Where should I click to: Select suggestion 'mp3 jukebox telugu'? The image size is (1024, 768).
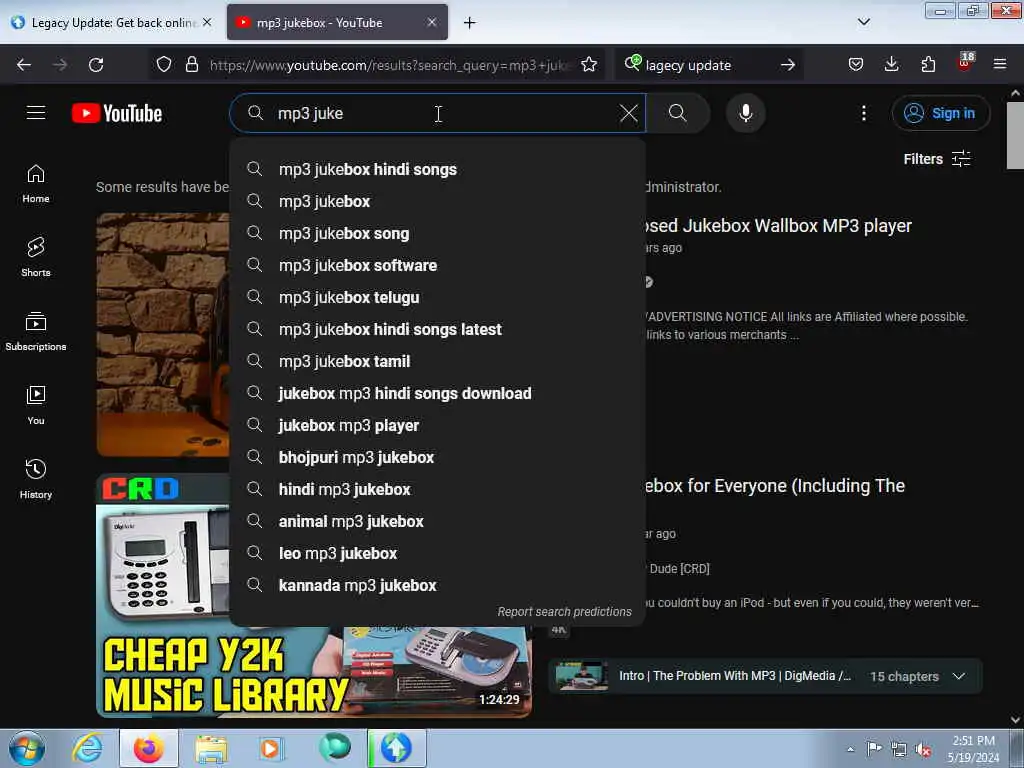[438, 297]
